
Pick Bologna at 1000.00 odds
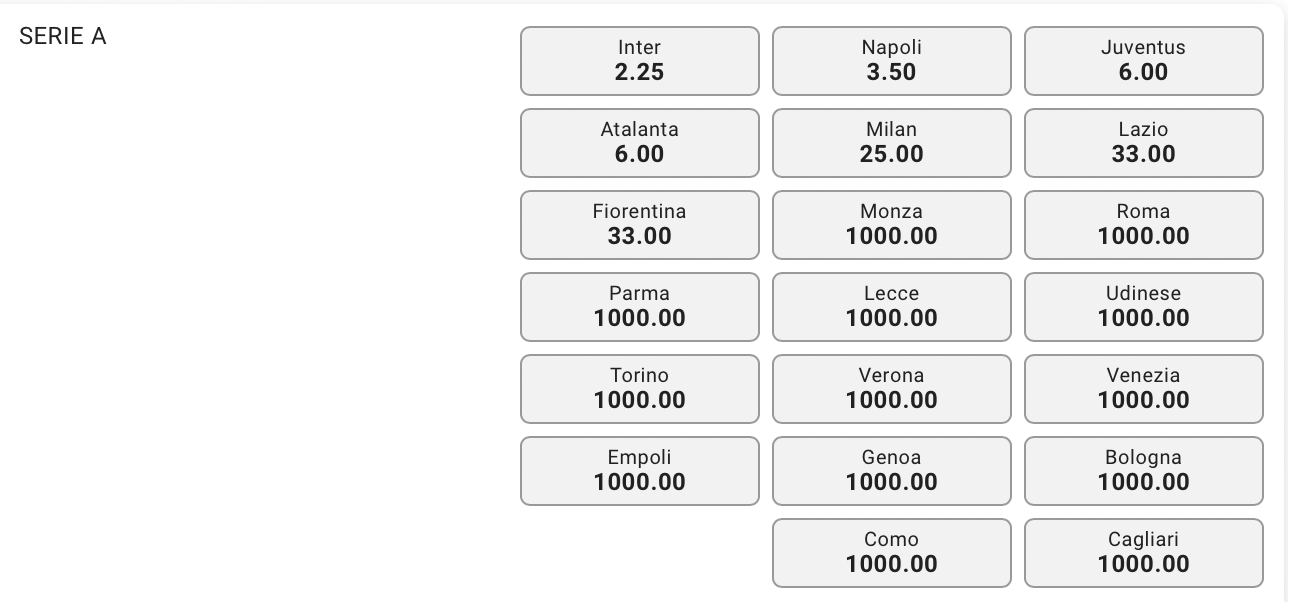[1144, 471]
